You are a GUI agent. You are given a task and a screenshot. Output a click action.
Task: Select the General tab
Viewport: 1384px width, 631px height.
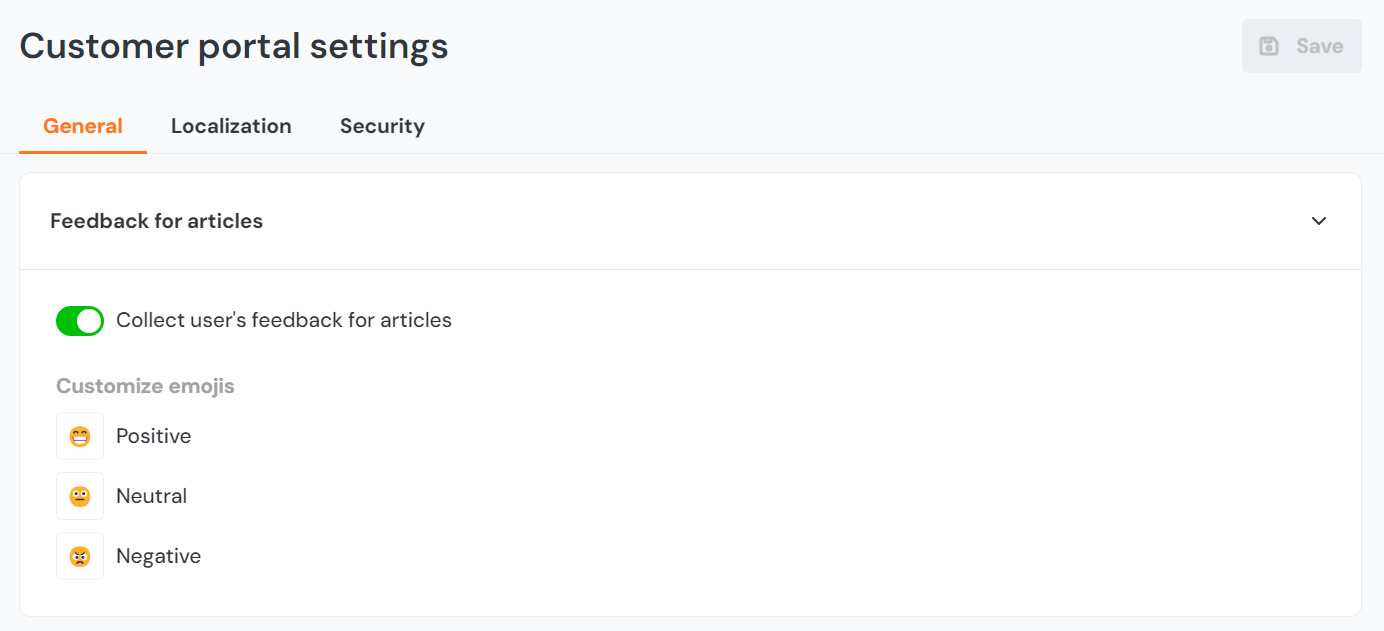(x=83, y=126)
